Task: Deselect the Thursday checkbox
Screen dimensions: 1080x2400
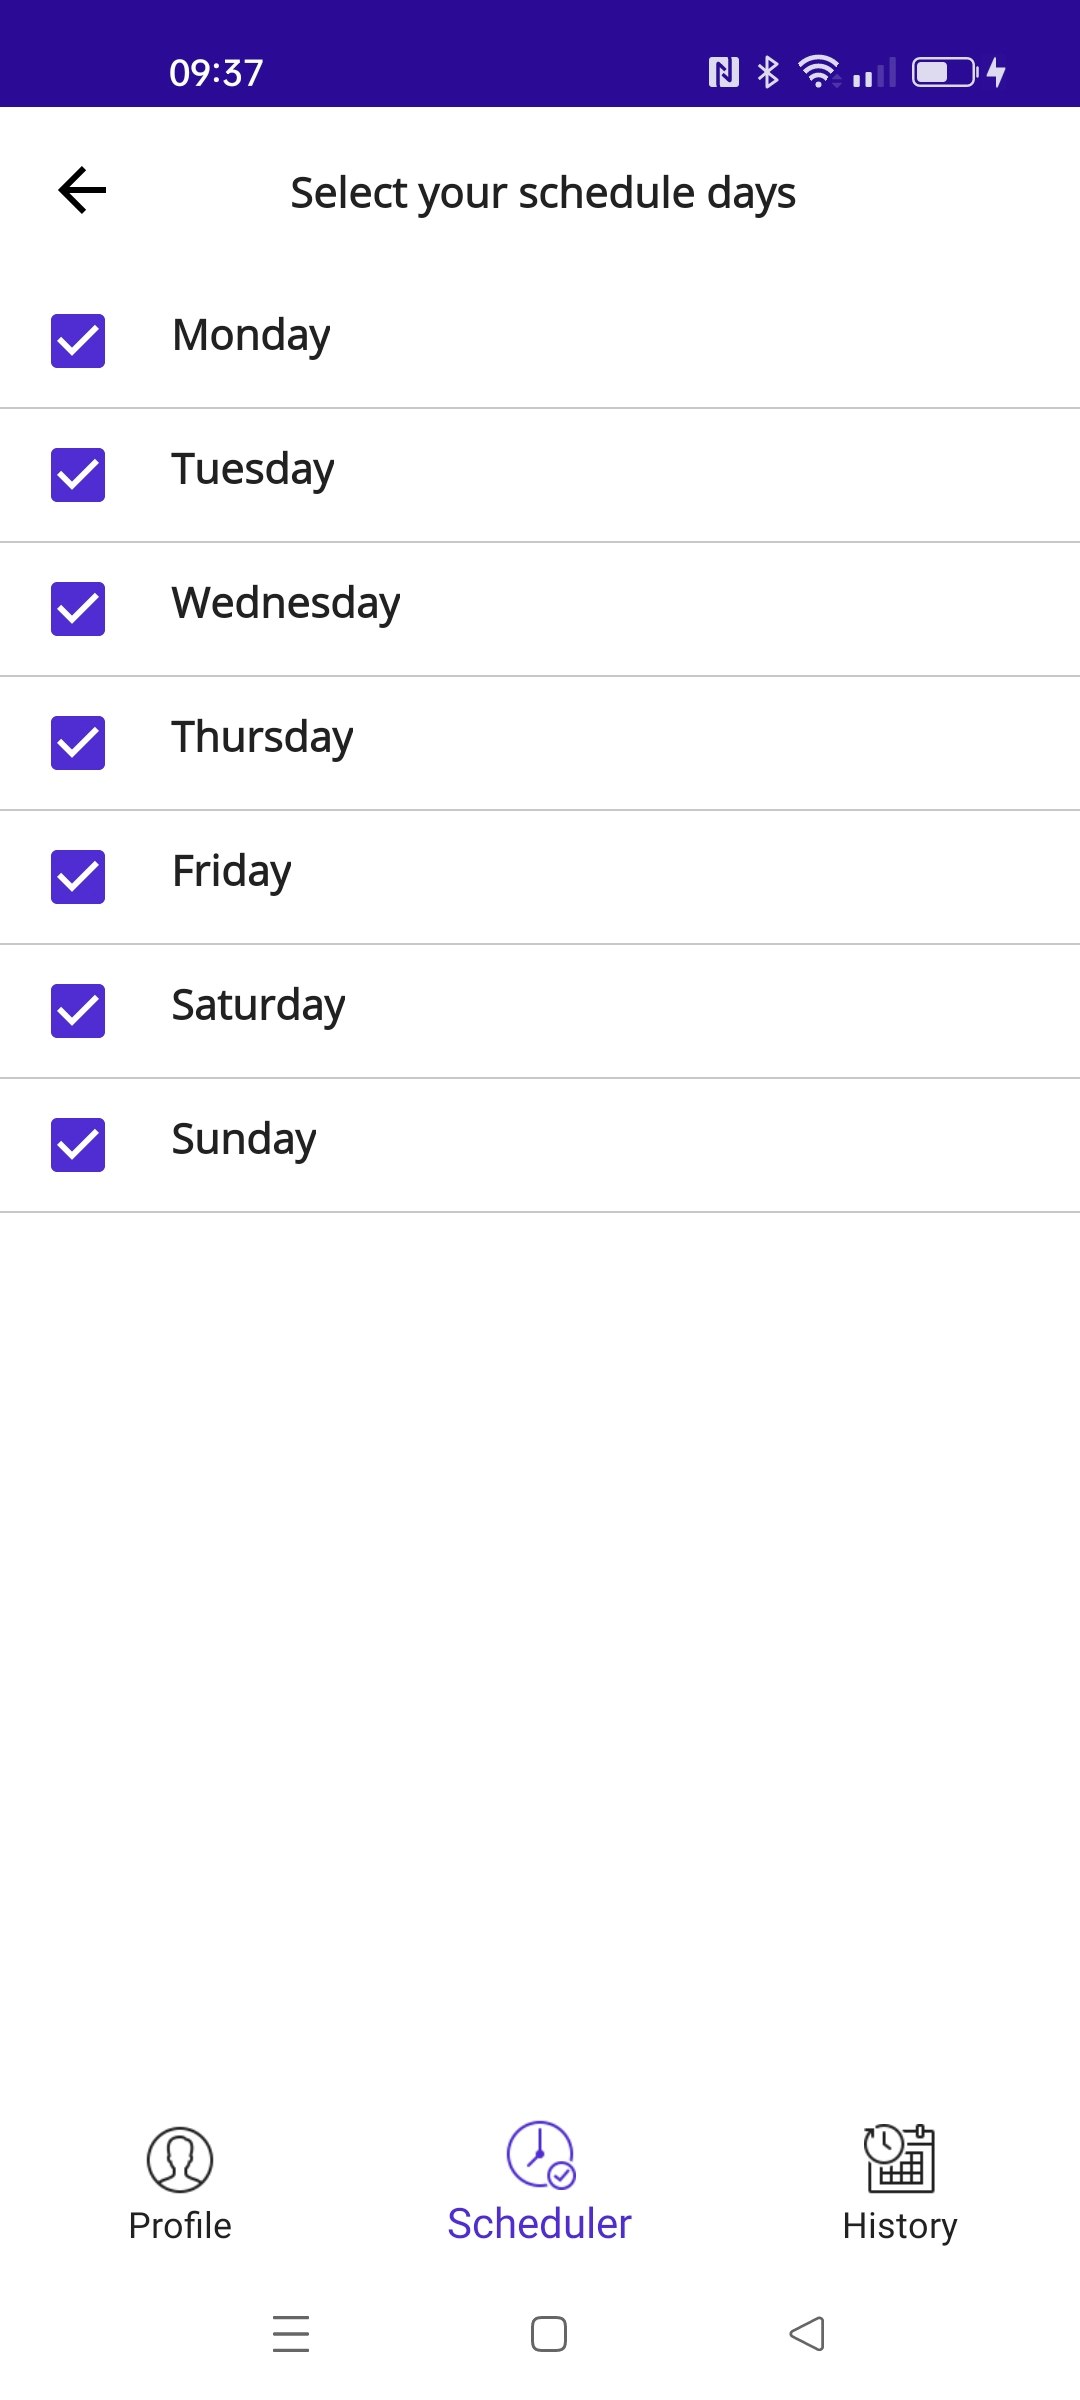Action: click(78, 743)
